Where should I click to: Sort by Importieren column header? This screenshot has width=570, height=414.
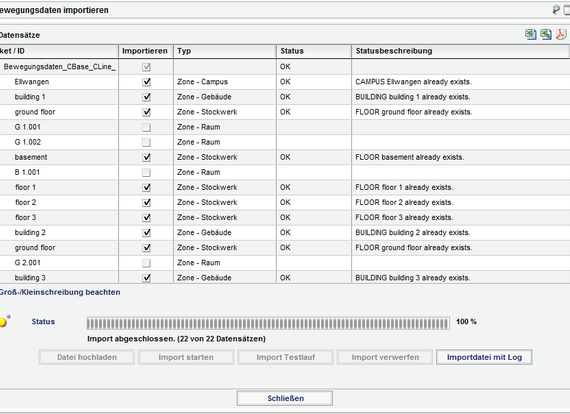tap(146, 51)
